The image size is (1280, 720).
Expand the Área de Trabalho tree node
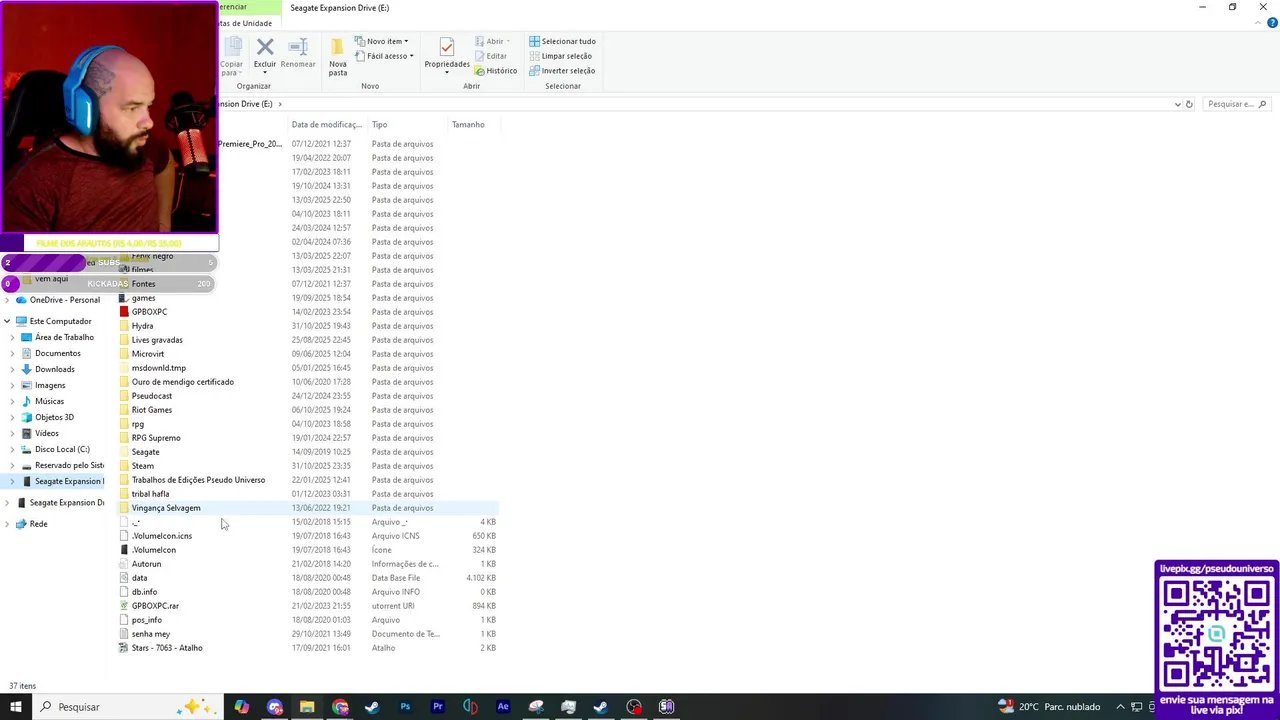[x=12, y=337]
